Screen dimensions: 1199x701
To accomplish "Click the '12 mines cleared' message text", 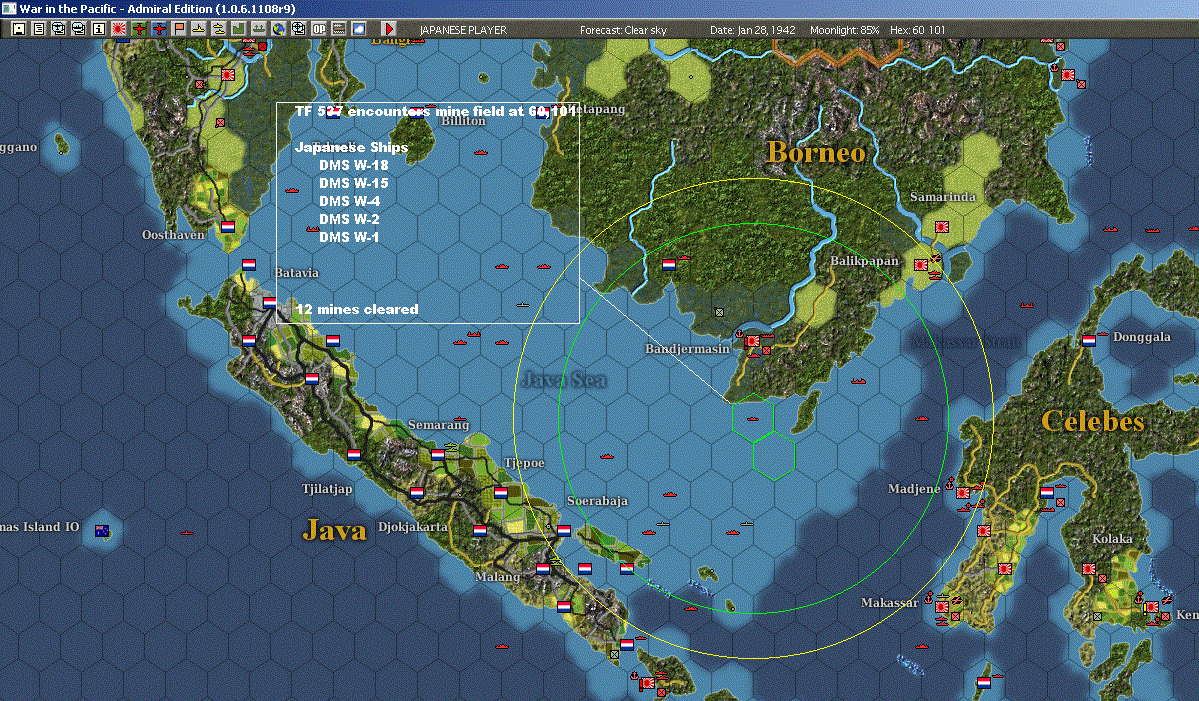I will [357, 309].
